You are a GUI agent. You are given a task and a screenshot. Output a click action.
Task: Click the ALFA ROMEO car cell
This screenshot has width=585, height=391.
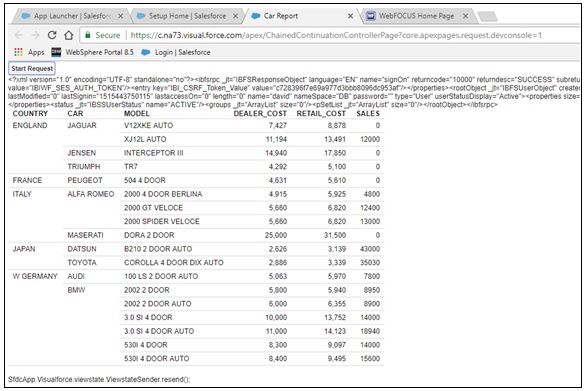91,194
